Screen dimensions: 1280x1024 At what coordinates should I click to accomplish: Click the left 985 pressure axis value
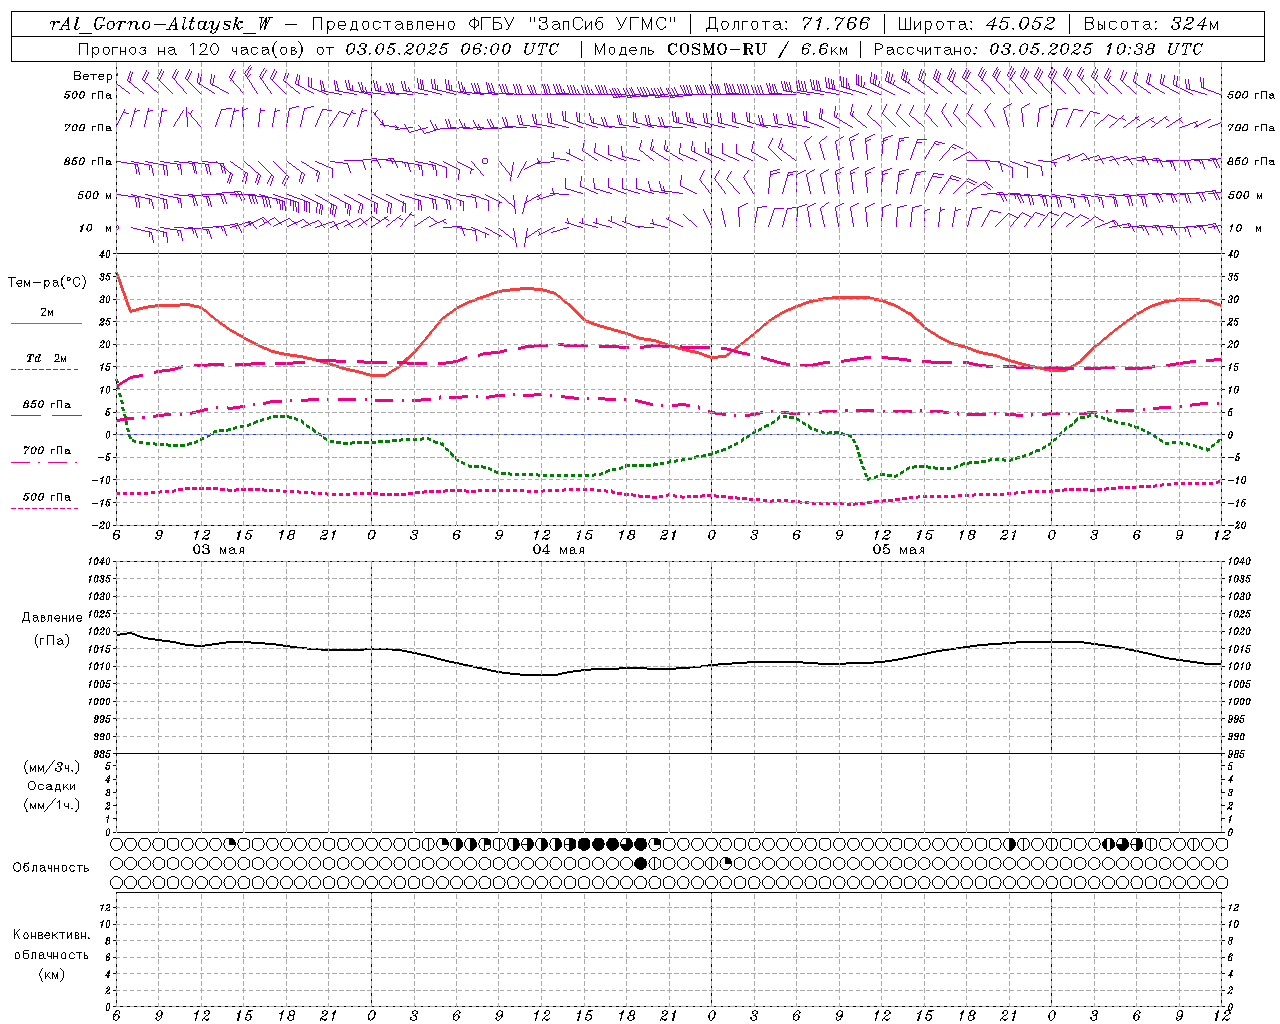pyautogui.click(x=101, y=754)
